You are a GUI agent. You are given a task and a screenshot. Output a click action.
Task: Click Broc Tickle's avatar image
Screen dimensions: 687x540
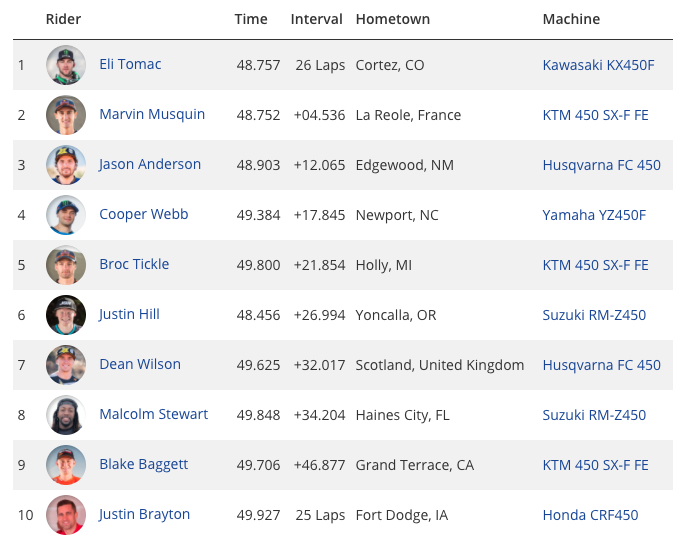(x=66, y=265)
